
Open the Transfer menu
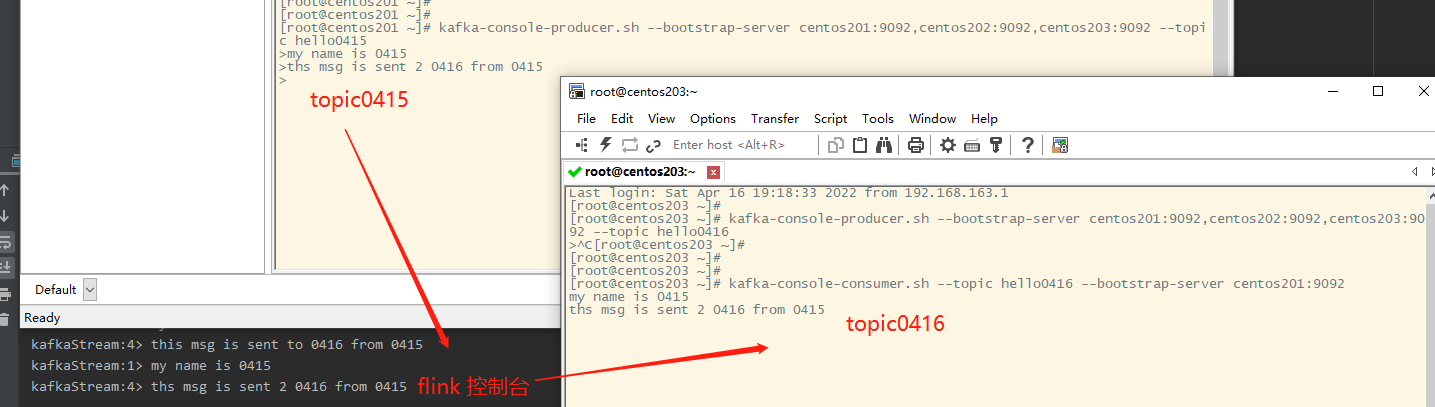(x=775, y=118)
